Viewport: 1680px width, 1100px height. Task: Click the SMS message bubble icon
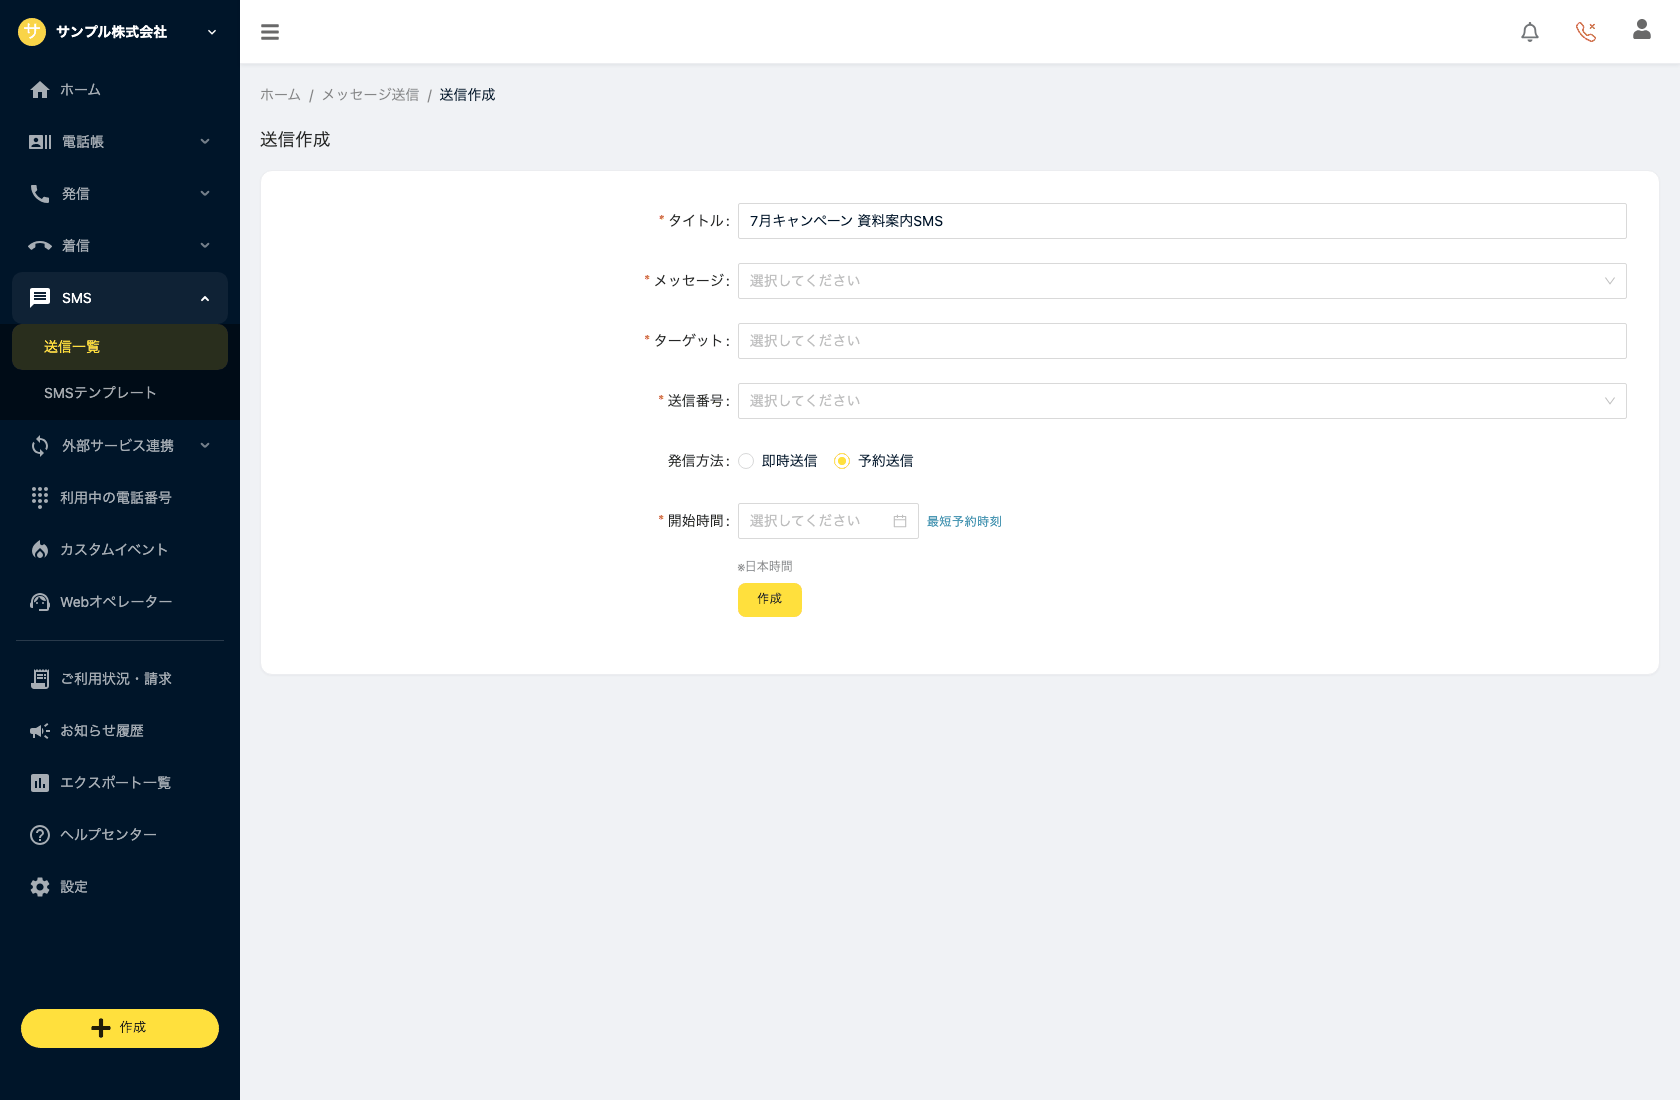point(40,298)
